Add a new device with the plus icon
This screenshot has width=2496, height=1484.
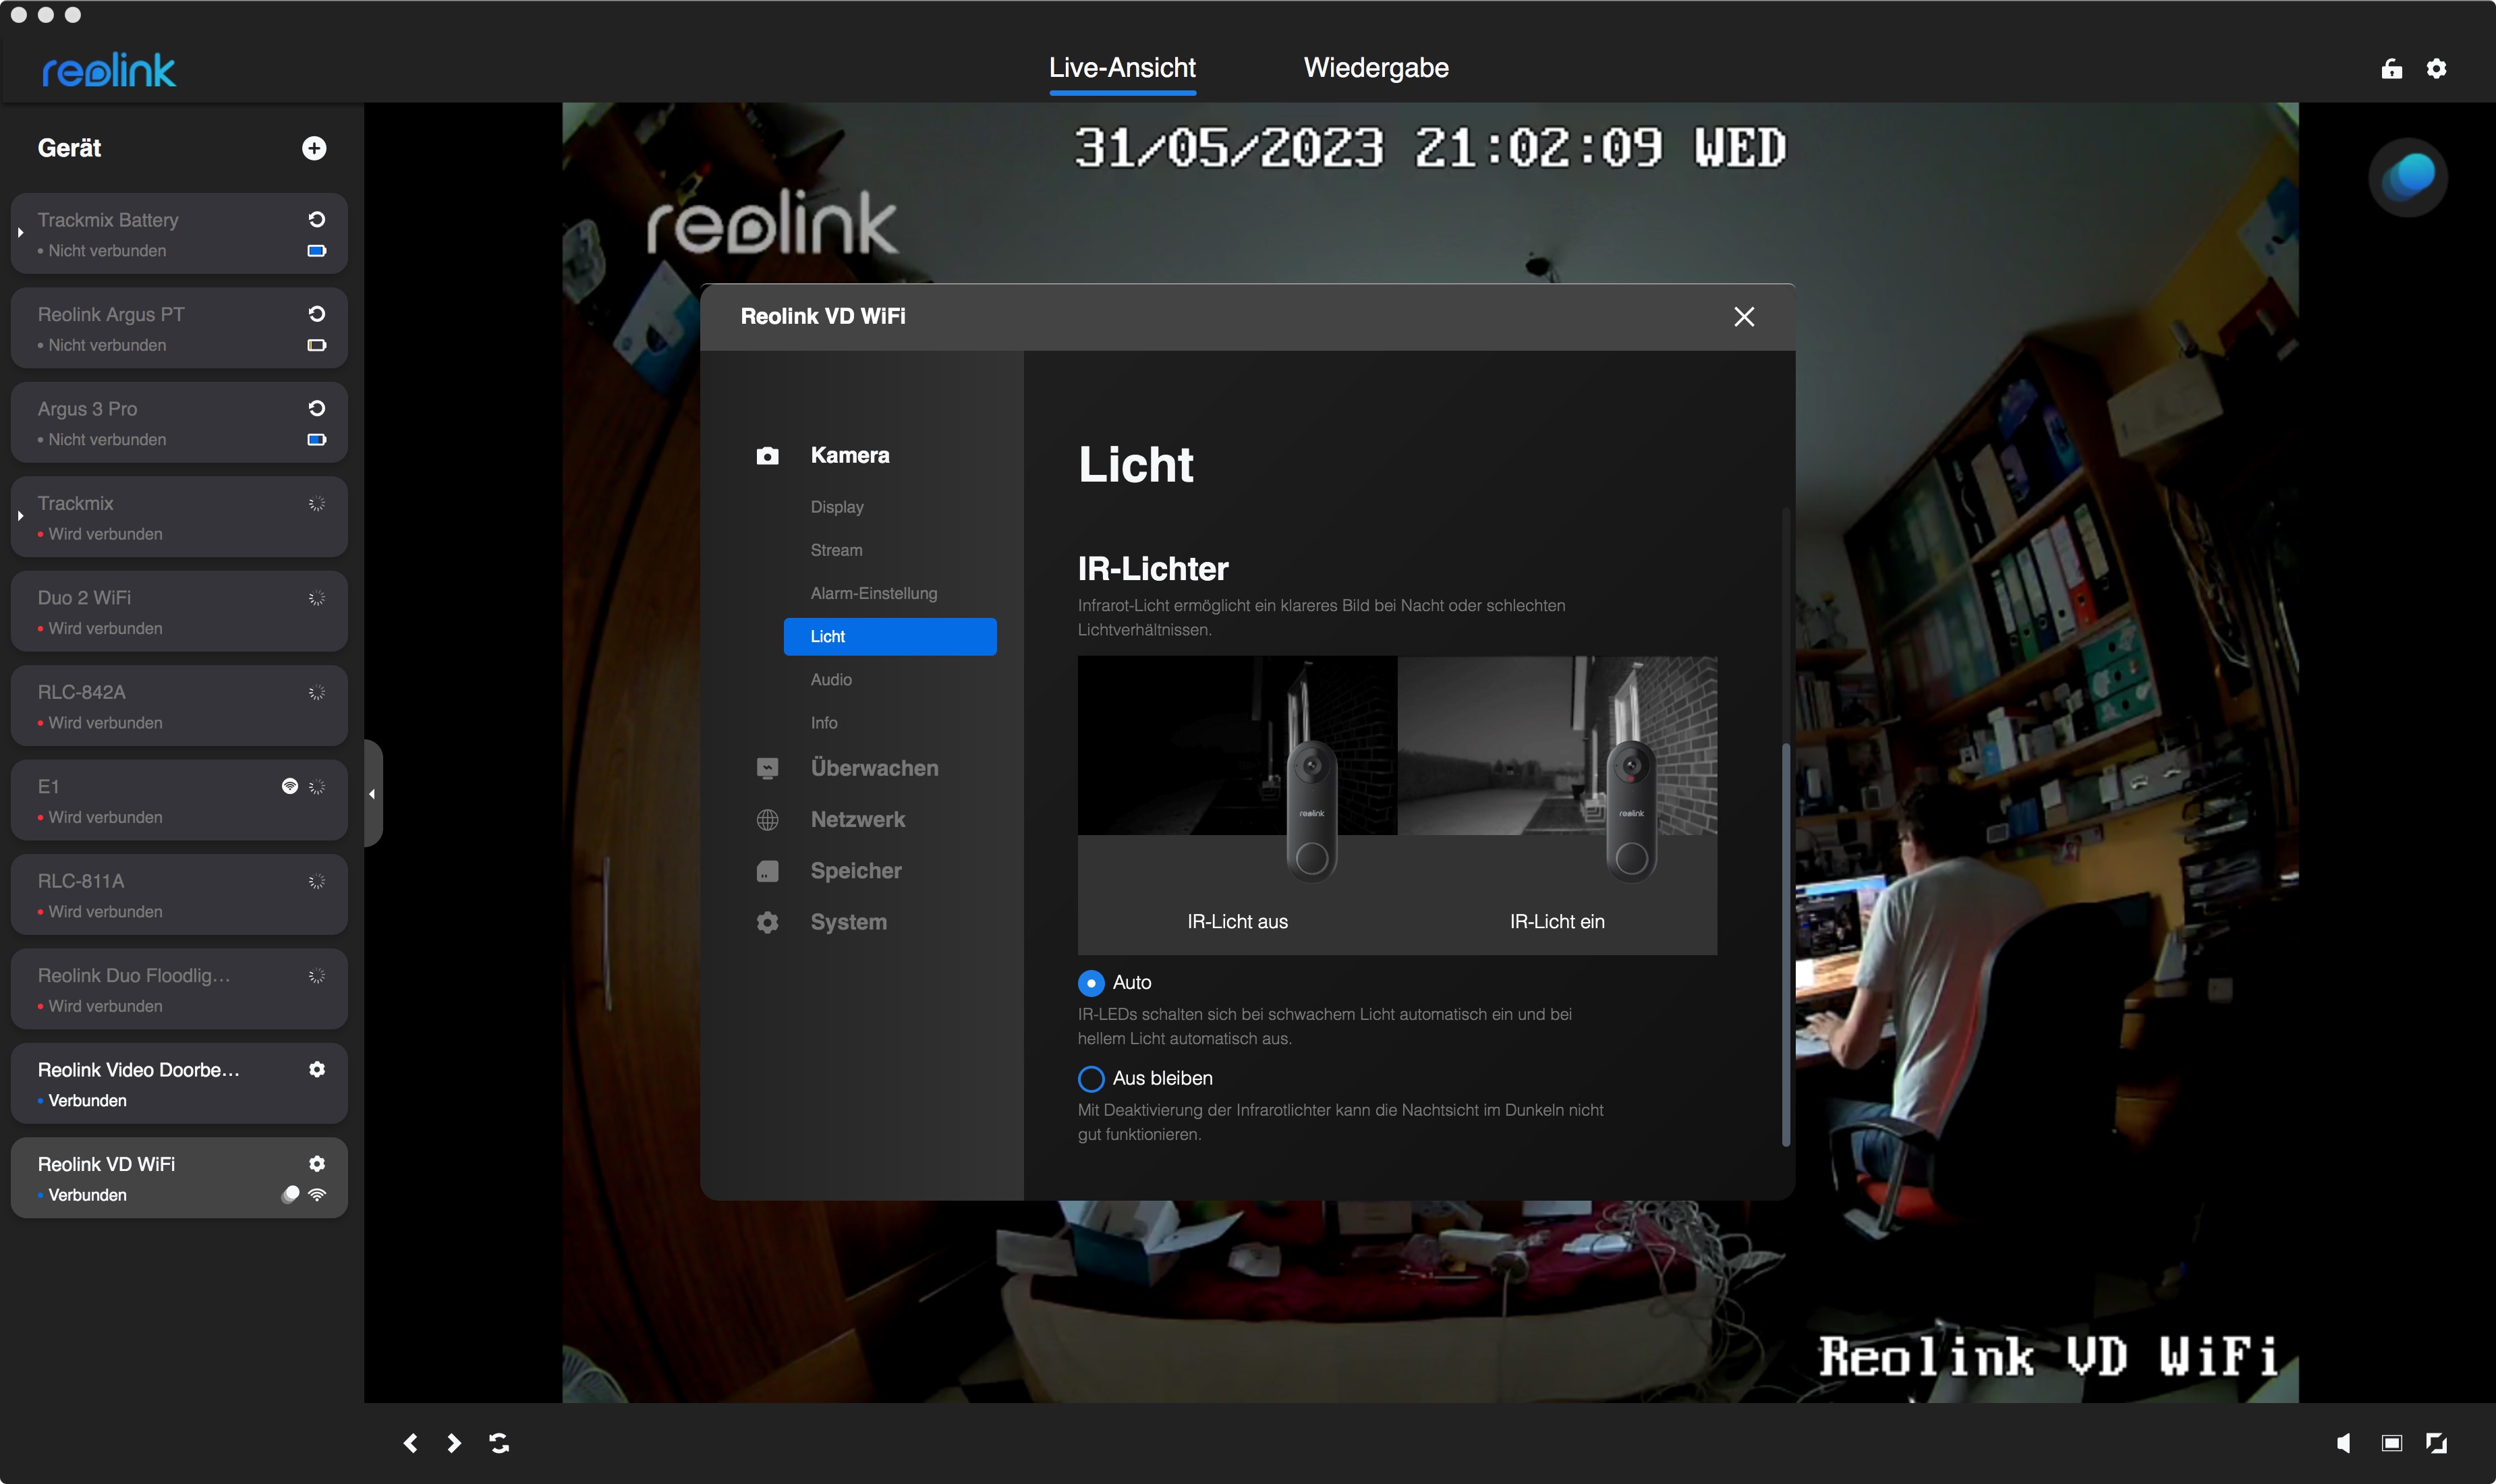314,148
